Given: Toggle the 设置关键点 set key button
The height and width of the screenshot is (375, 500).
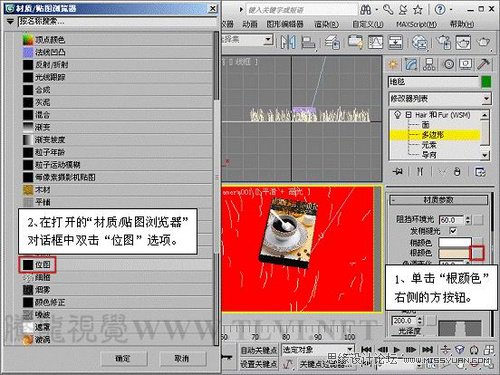Looking at the screenshot, I should pyautogui.click(x=259, y=364).
